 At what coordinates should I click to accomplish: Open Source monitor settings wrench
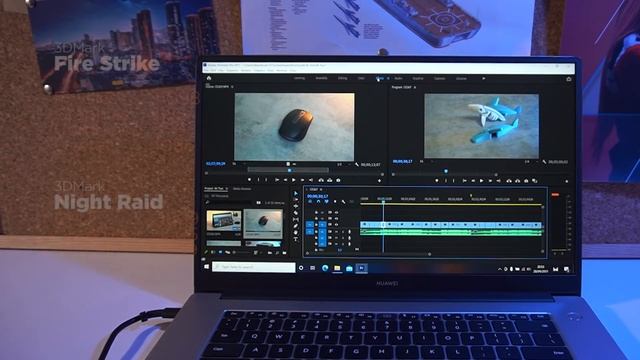tap(357, 164)
